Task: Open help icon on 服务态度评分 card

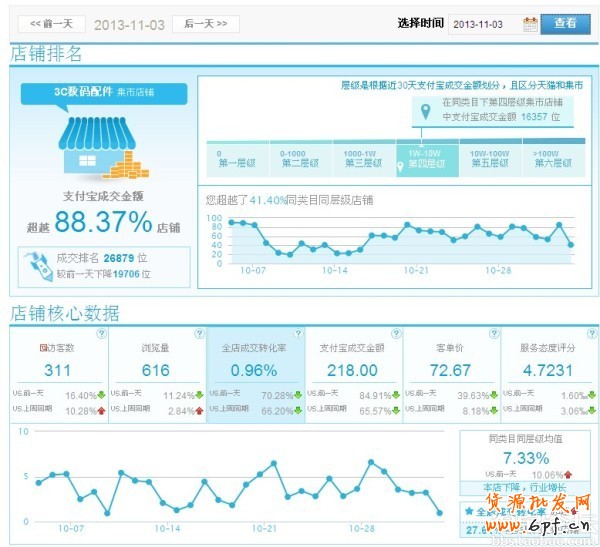Action: 591,334
